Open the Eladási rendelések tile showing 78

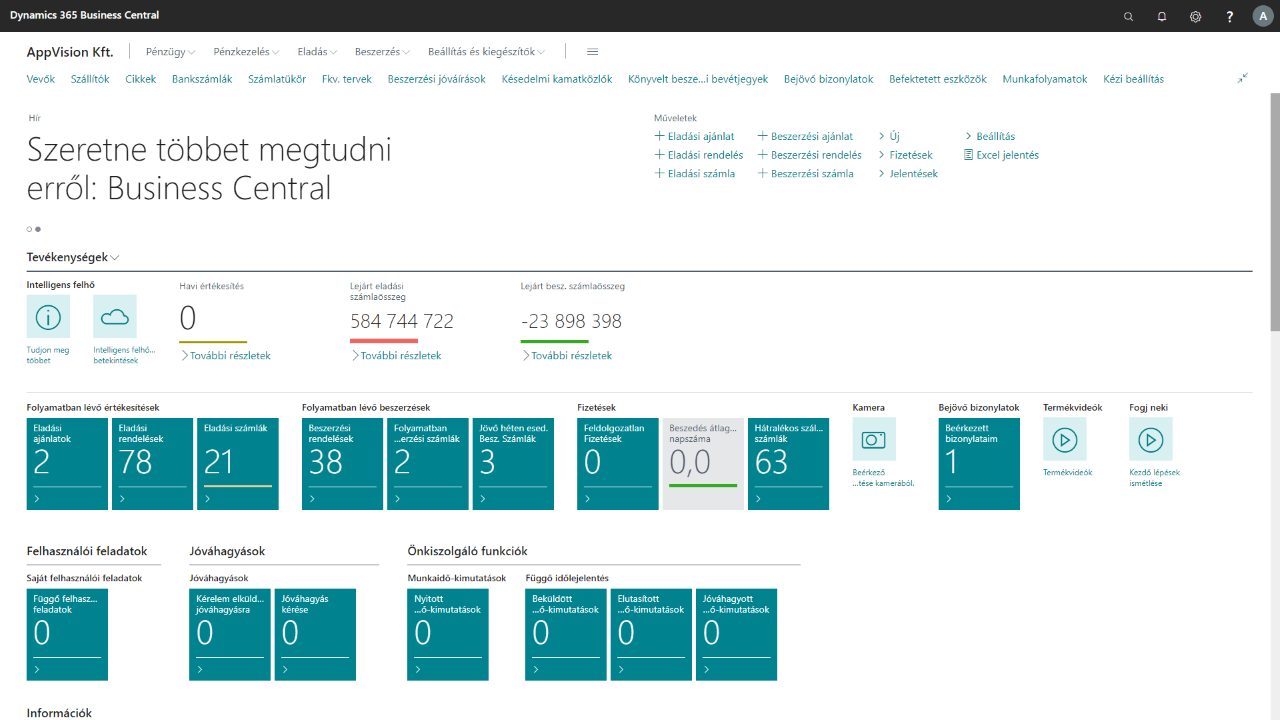pyautogui.click(x=153, y=464)
